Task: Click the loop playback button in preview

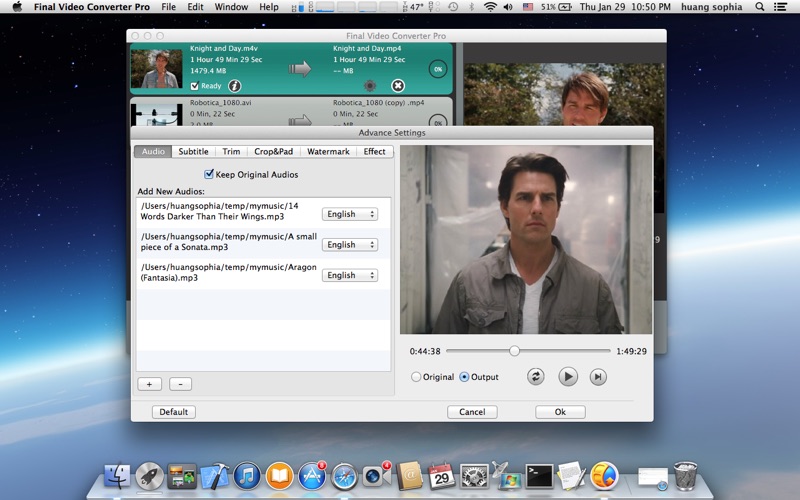Action: pos(536,377)
